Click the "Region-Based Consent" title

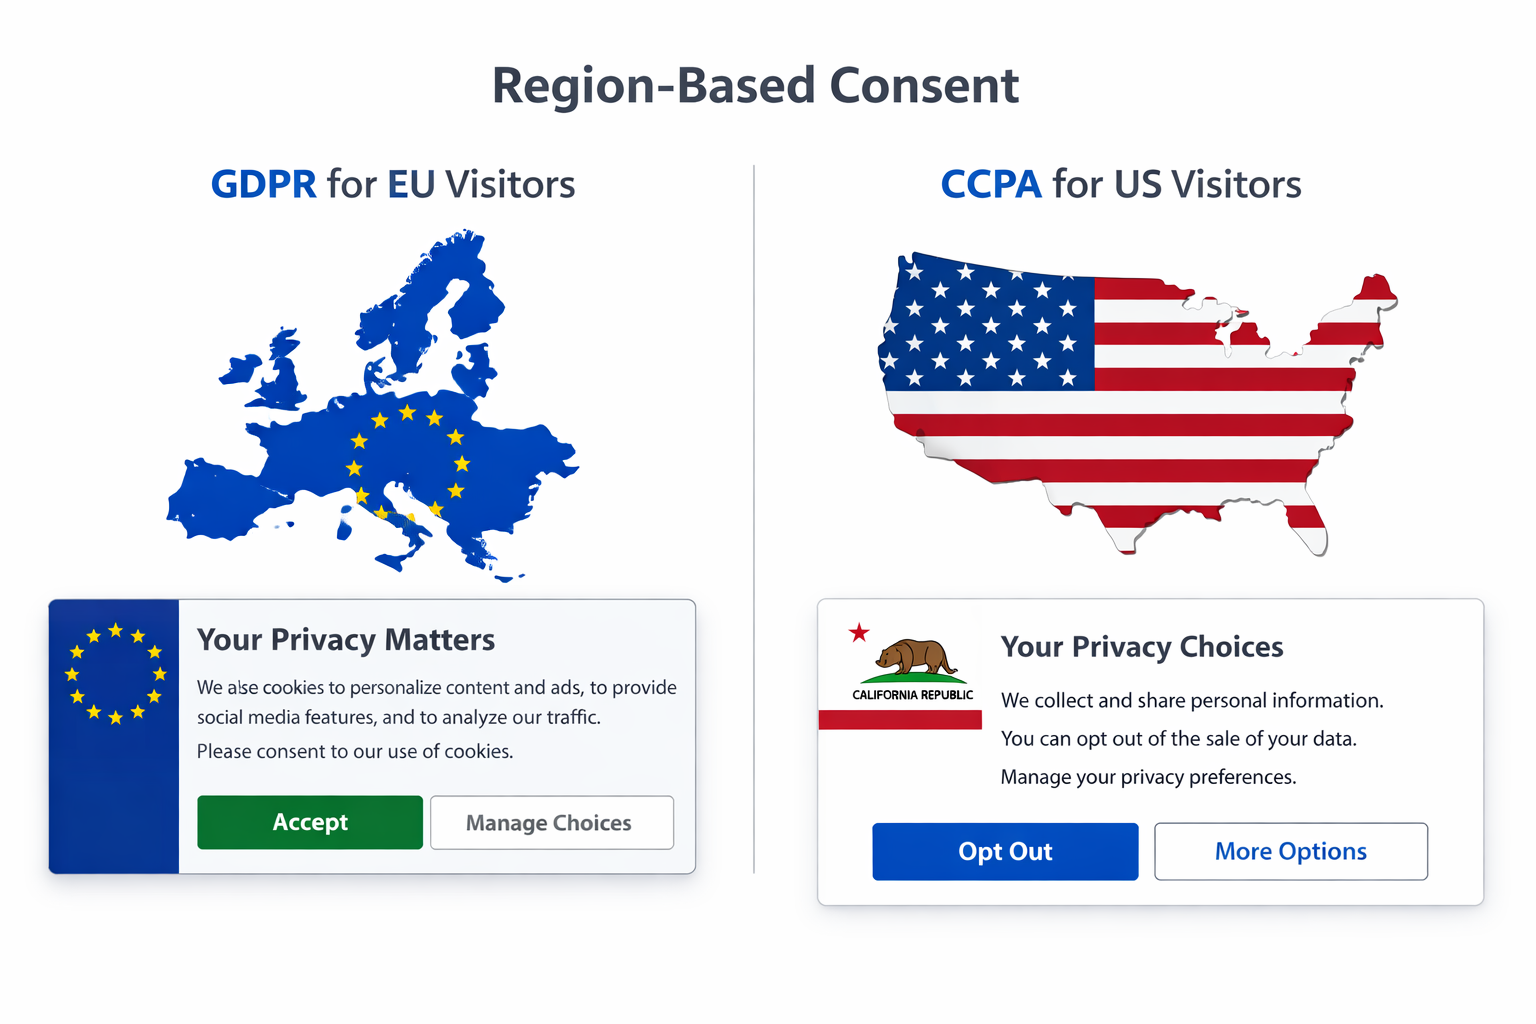tap(756, 86)
